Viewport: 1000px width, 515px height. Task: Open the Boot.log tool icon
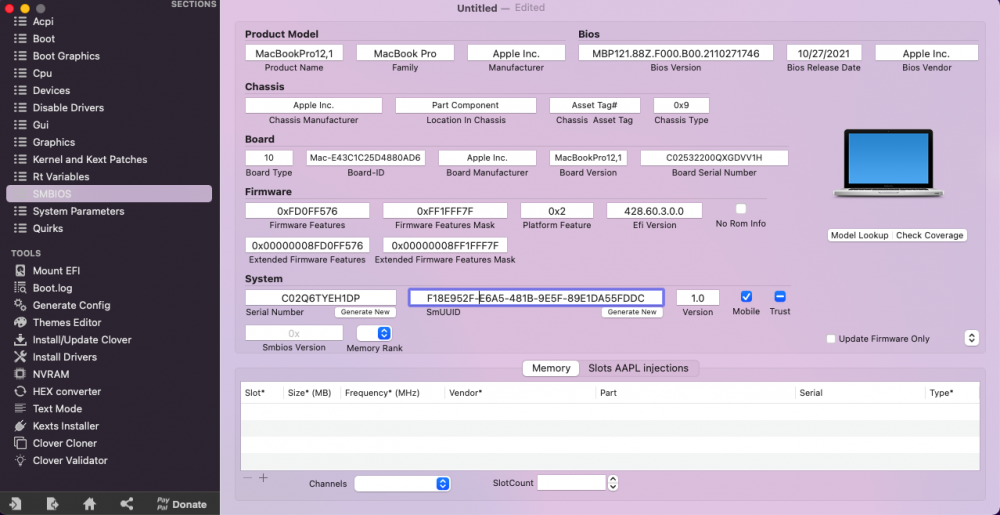pyautogui.click(x=20, y=288)
